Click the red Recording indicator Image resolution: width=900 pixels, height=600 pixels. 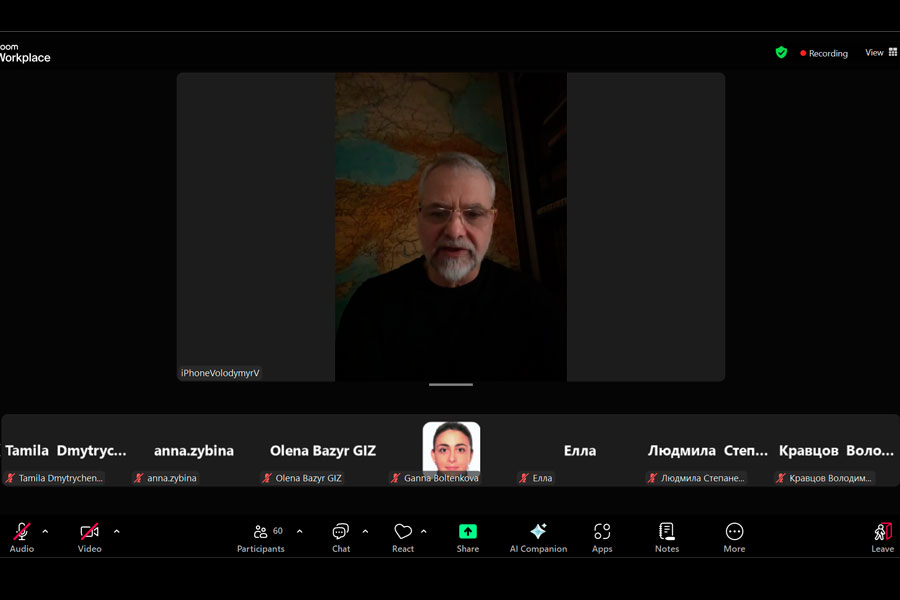(824, 53)
